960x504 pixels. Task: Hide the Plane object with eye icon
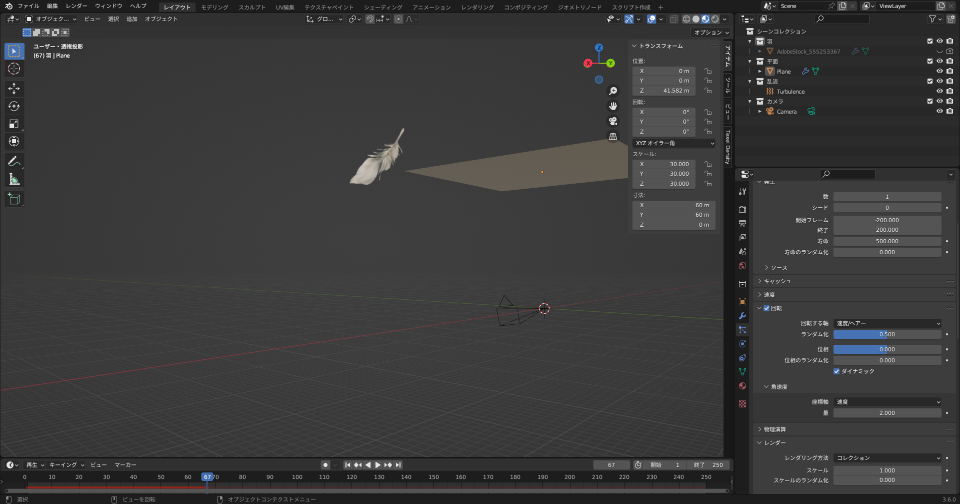940,72
